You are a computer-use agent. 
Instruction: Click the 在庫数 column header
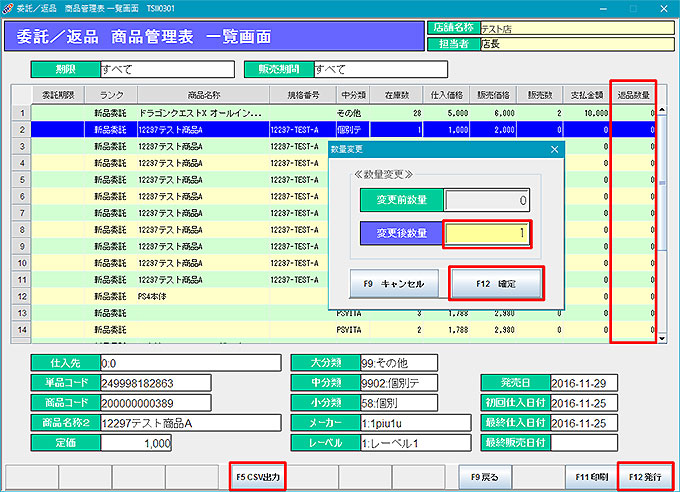(396, 95)
